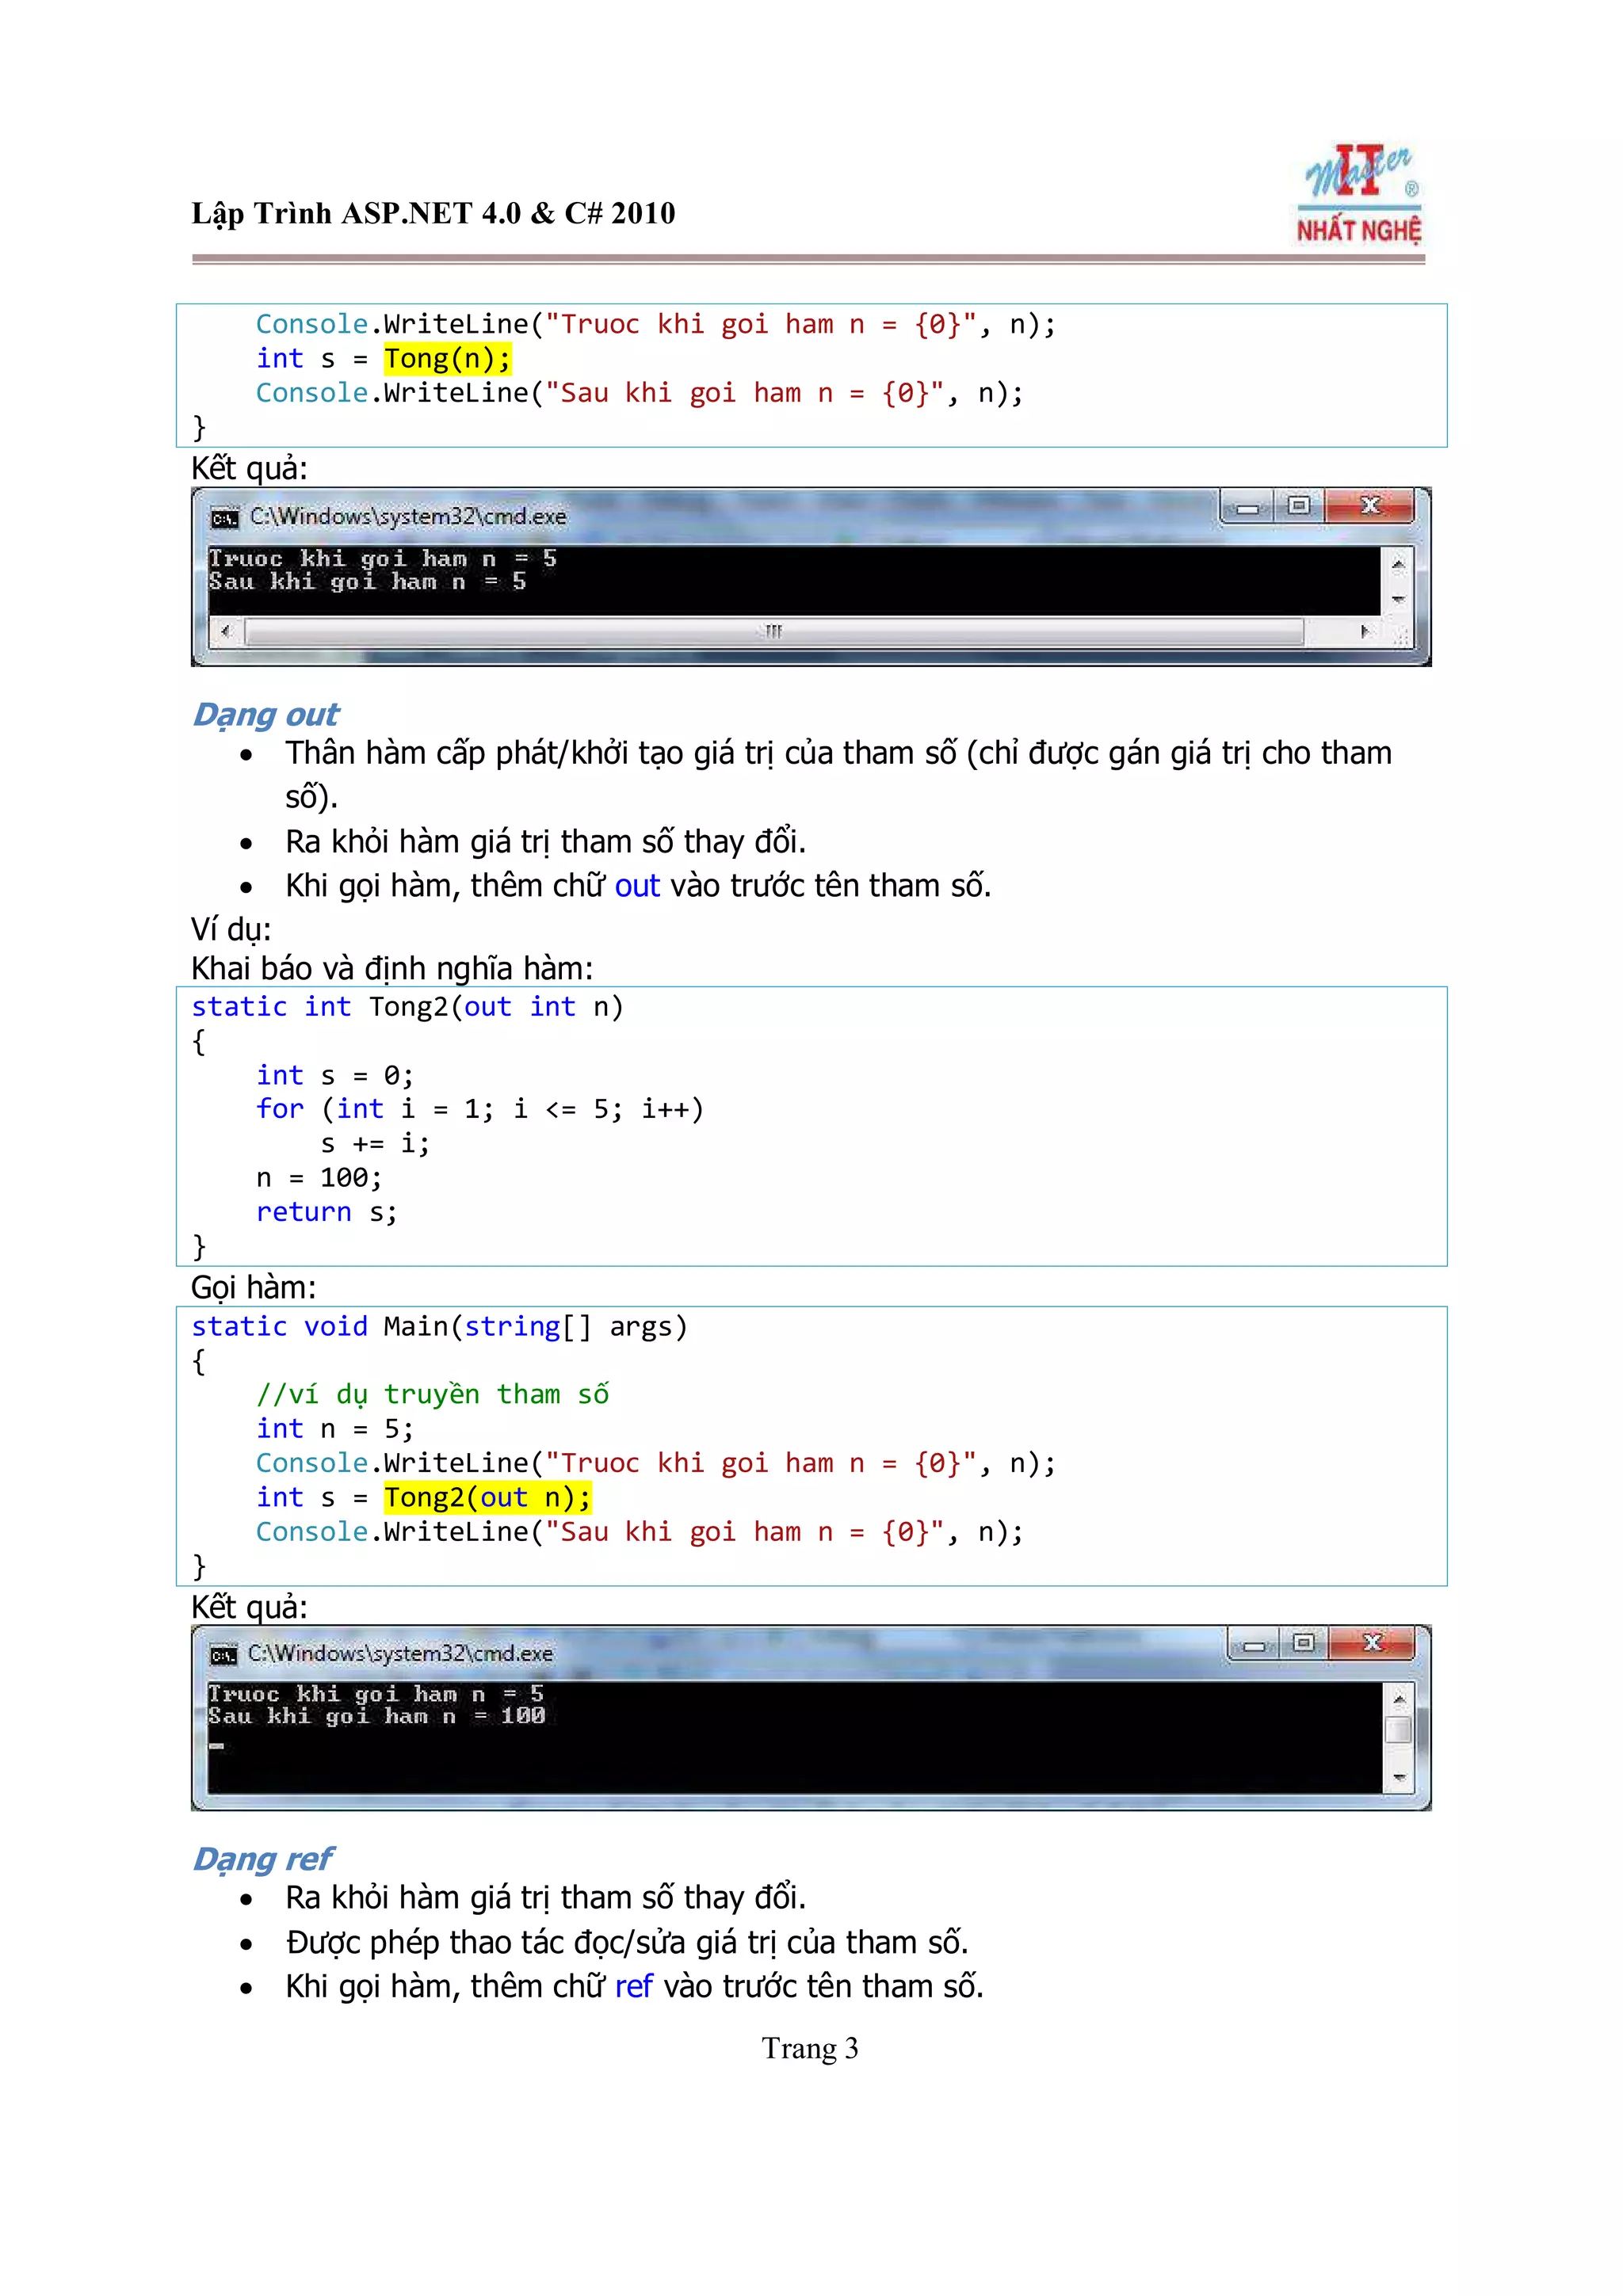
Task: Click scroll-up arrow in second console
Action: coord(1399,1699)
